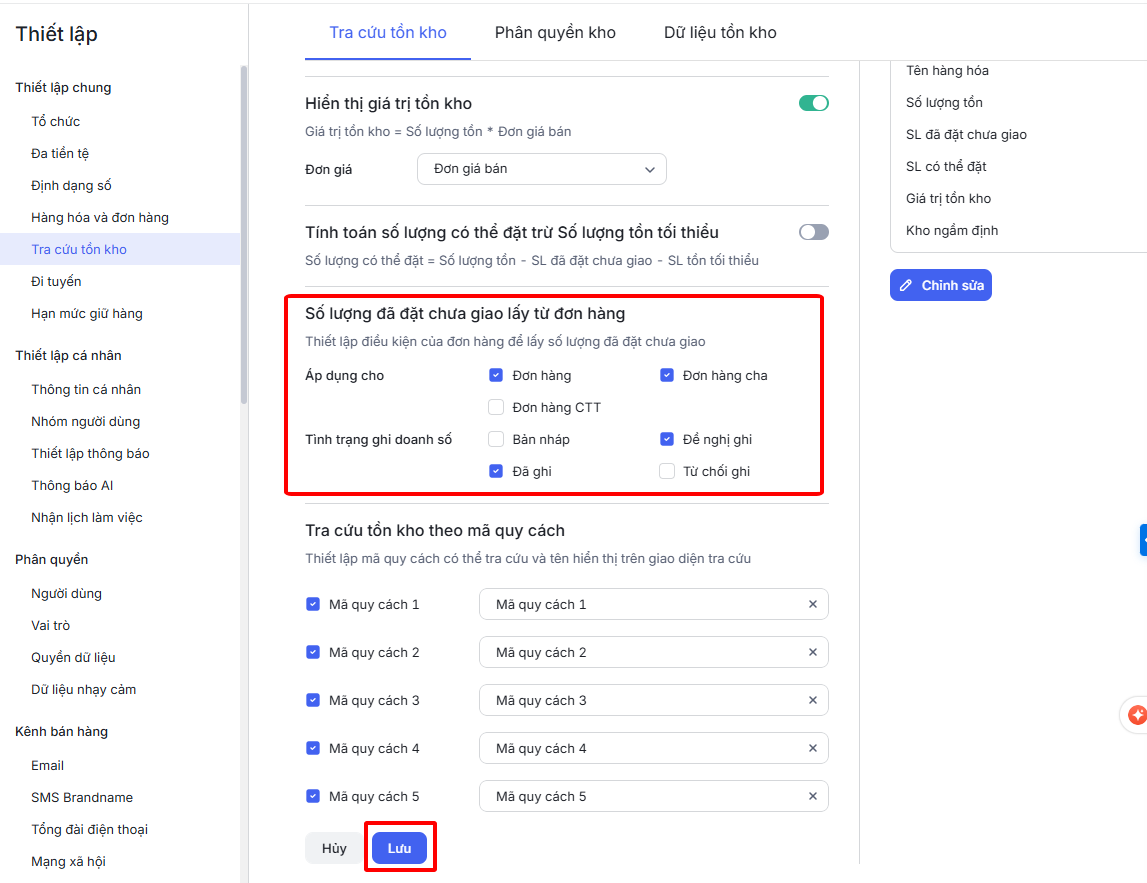Viewport: 1147px width, 883px height.
Task: Open Thông tin cá nhân
Action: [x=86, y=389]
